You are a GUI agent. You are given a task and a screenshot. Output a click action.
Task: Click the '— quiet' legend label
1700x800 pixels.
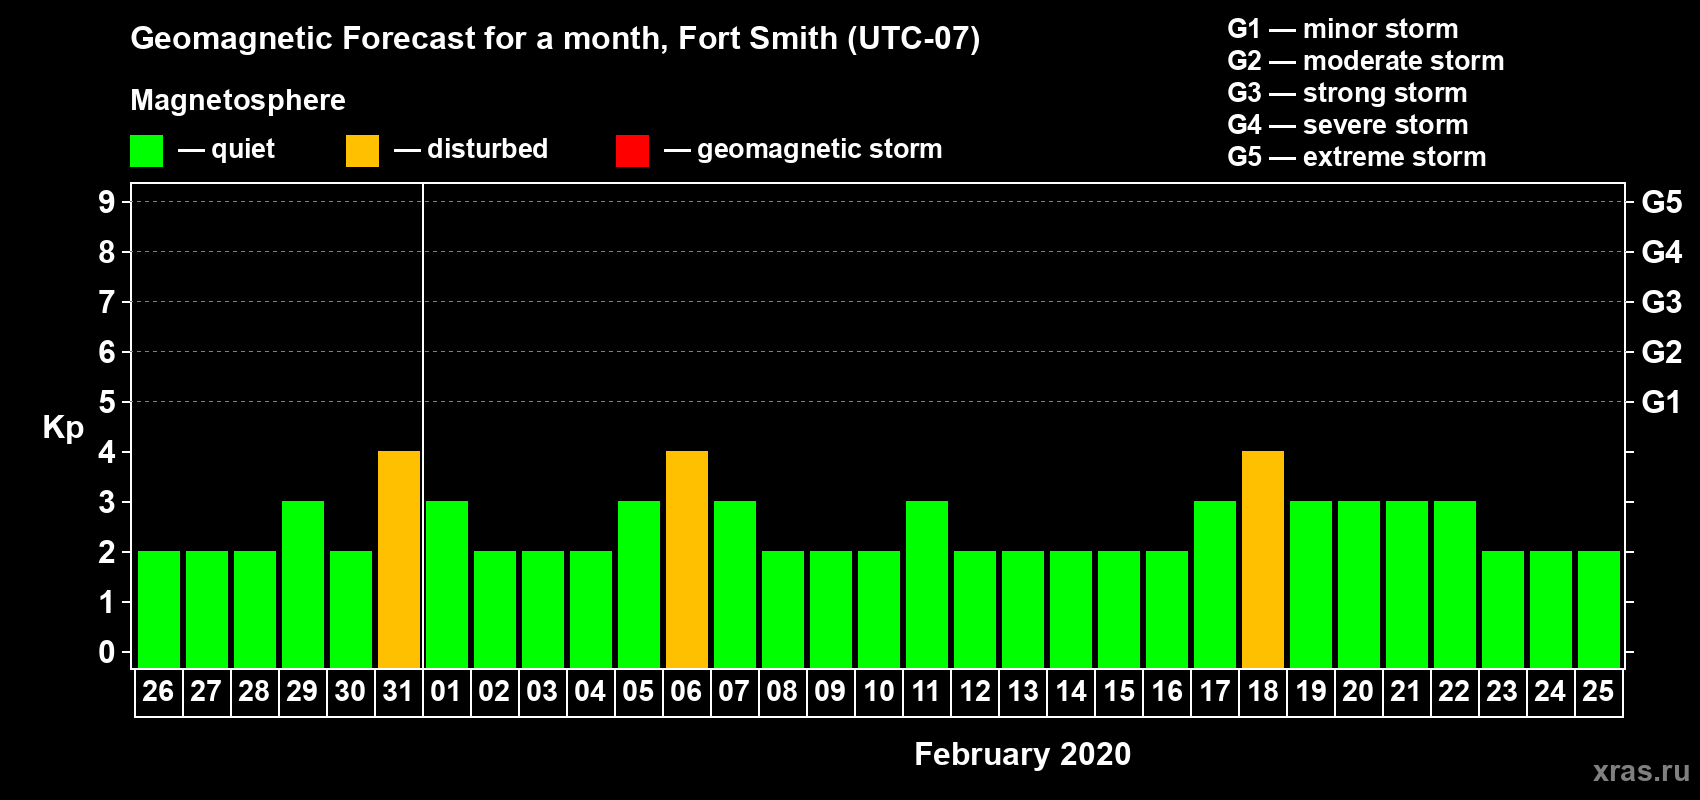point(226,149)
